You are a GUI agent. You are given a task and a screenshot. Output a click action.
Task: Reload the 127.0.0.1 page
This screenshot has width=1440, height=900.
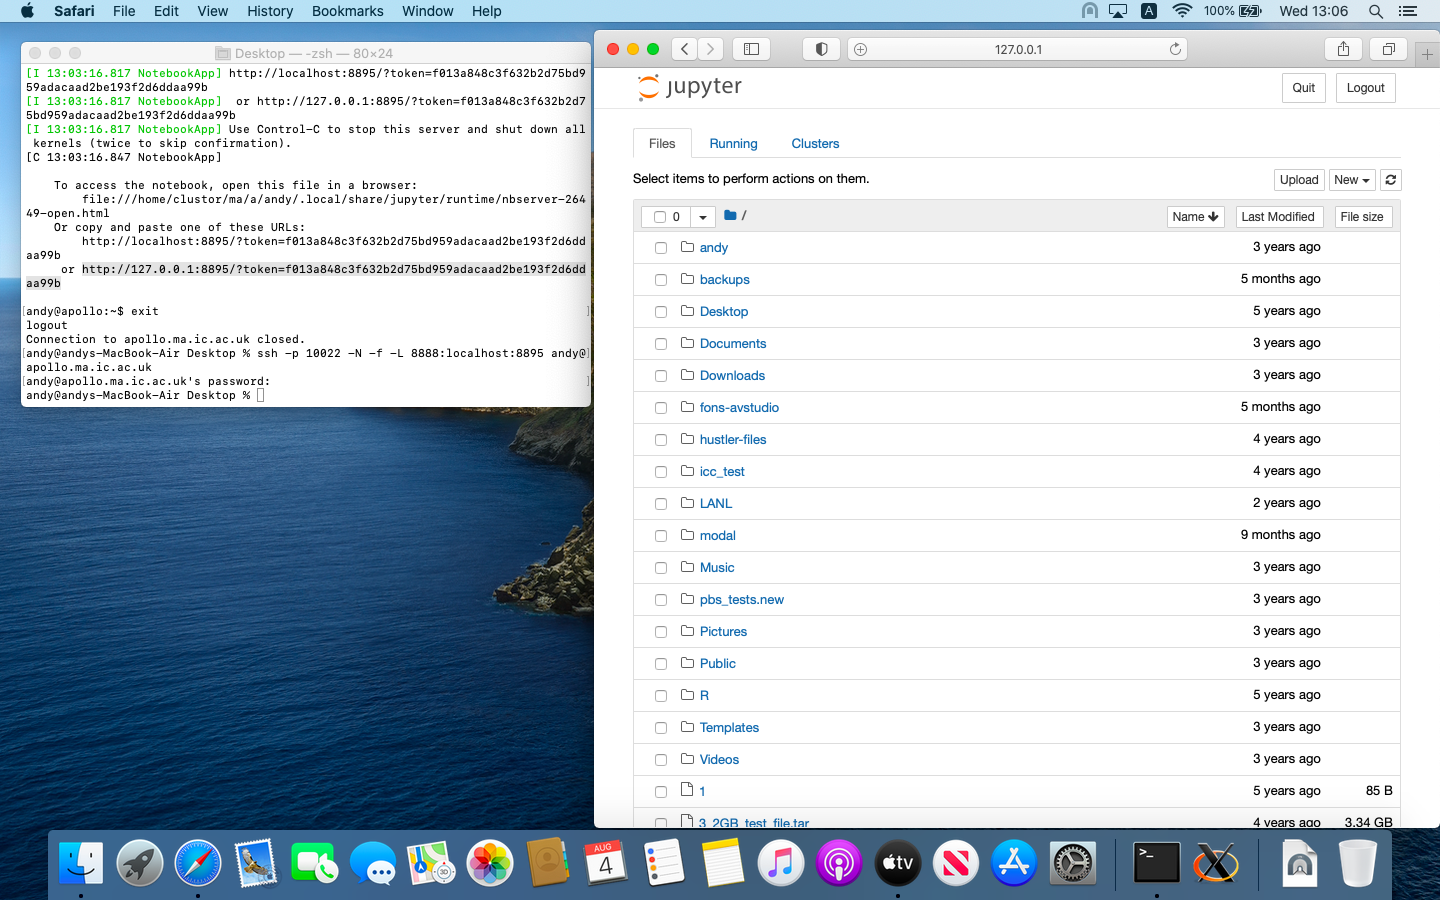1175,49
